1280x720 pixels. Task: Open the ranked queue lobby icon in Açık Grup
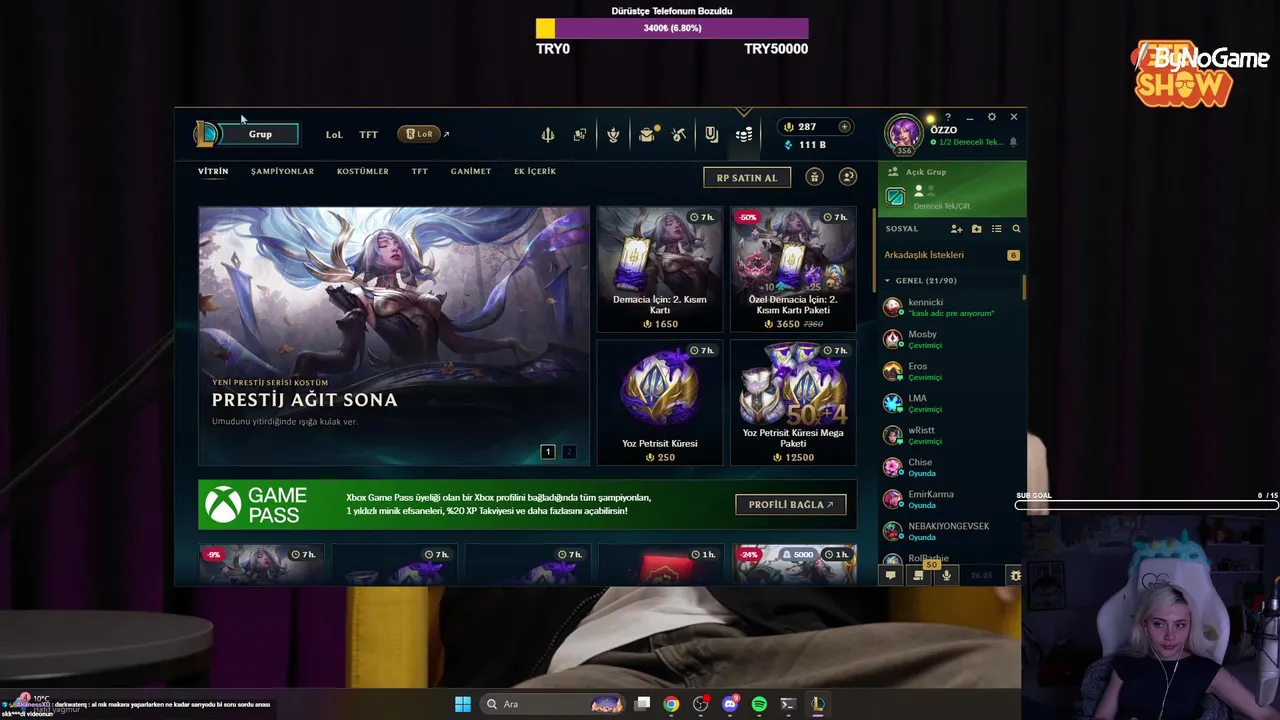pyautogui.click(x=895, y=198)
